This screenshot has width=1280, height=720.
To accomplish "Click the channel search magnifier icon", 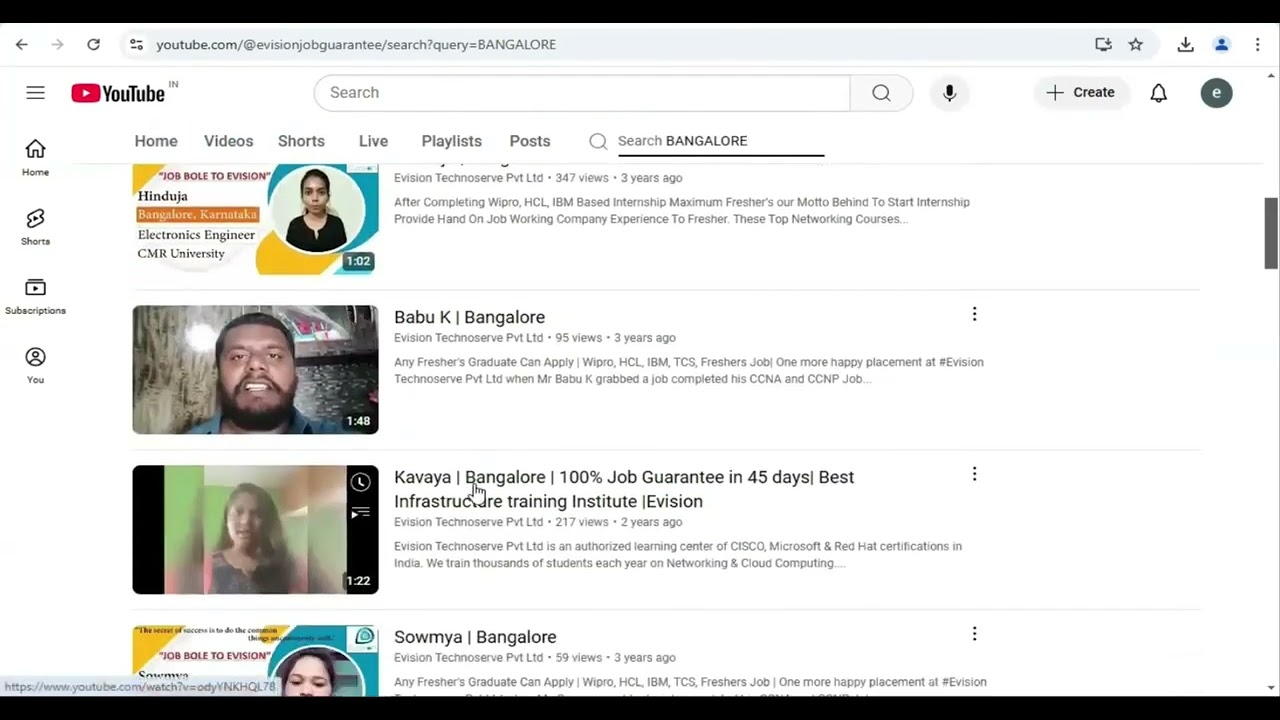I will click(598, 141).
